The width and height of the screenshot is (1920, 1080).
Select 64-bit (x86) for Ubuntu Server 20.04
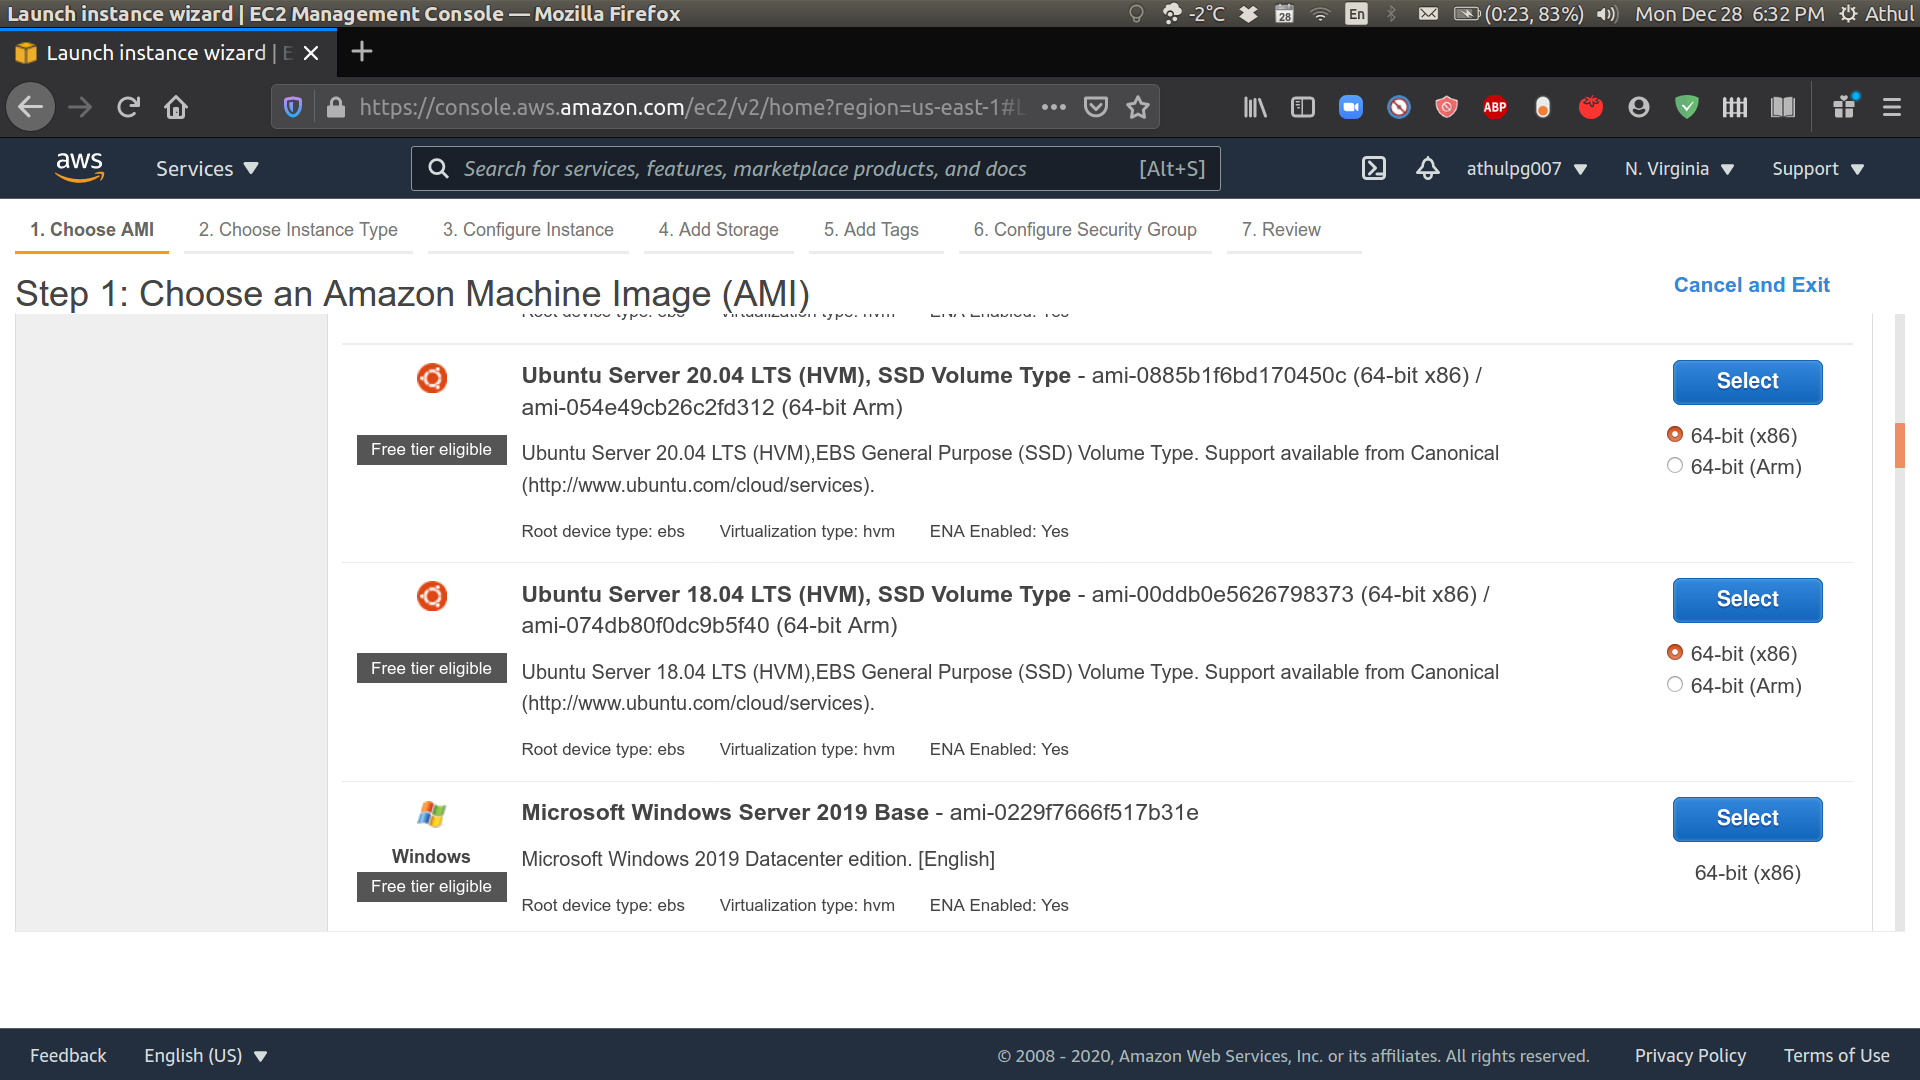point(1675,434)
